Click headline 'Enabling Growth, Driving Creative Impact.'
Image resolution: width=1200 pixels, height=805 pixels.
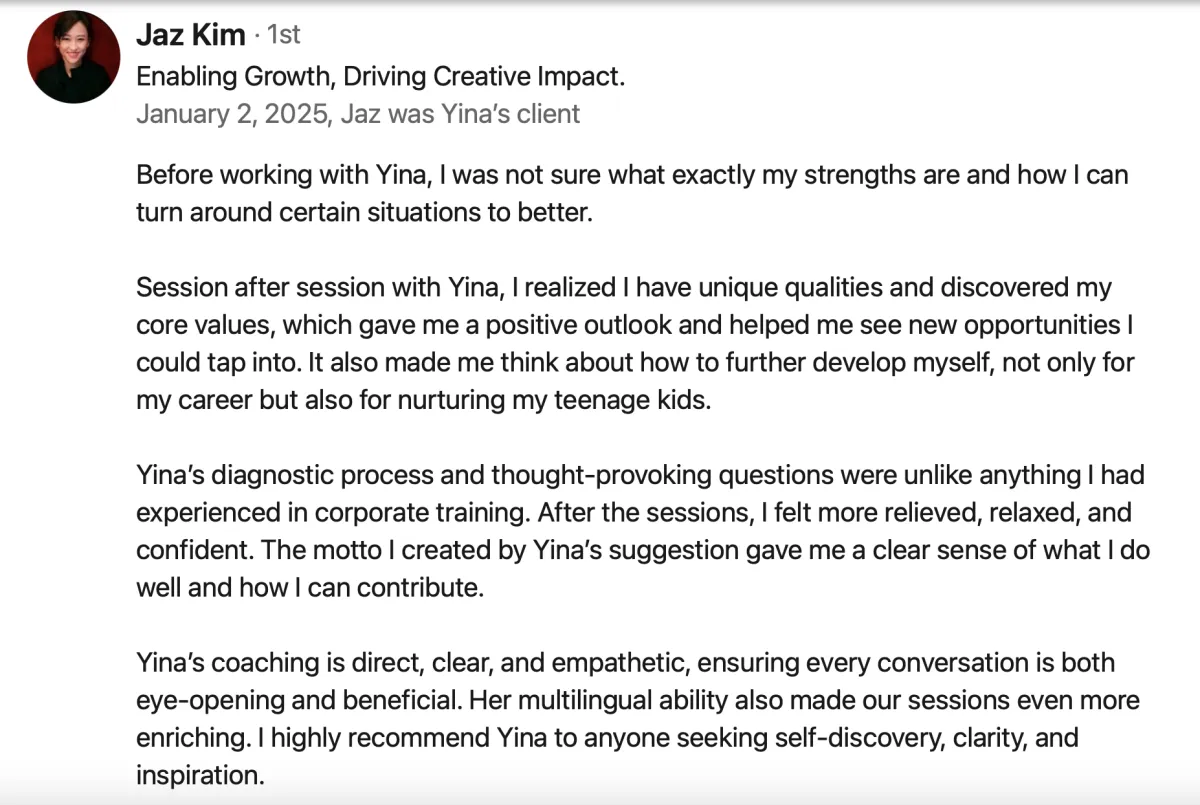pos(381,77)
